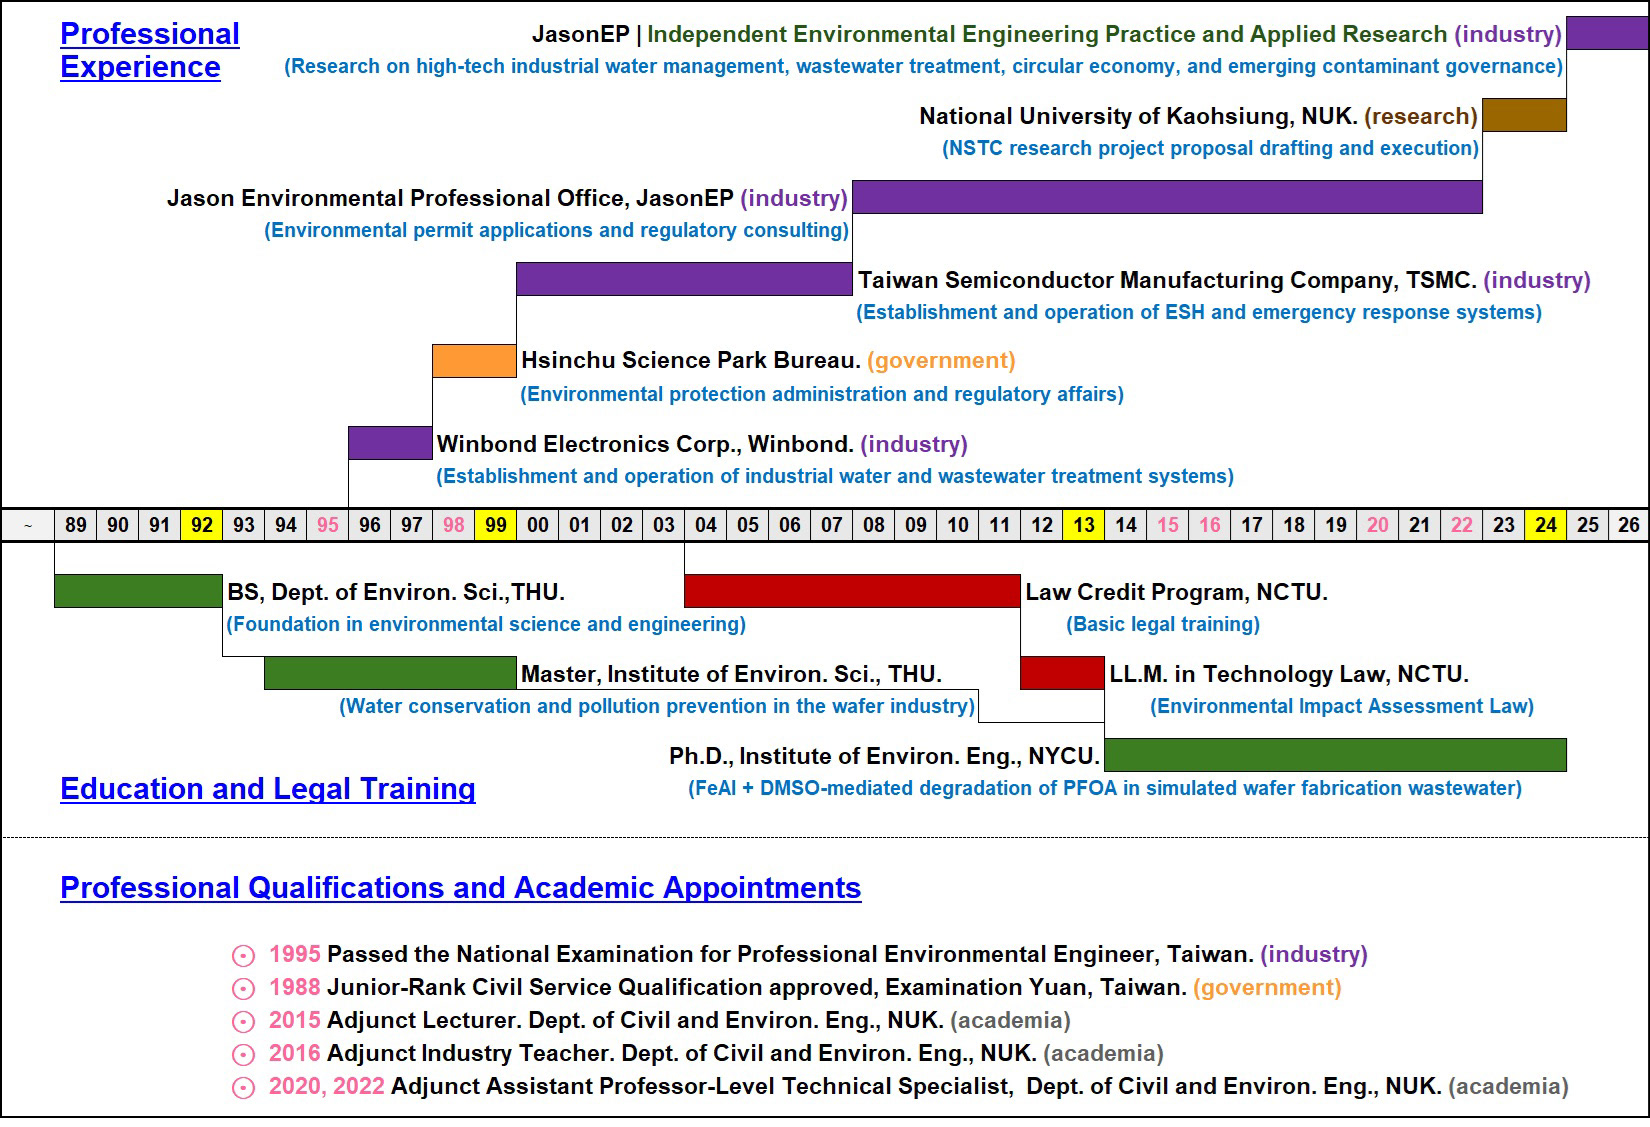Click 'Ph.D., Institute of Environ. Eng., NYCU.' label
1650x1127 pixels.
click(x=884, y=756)
